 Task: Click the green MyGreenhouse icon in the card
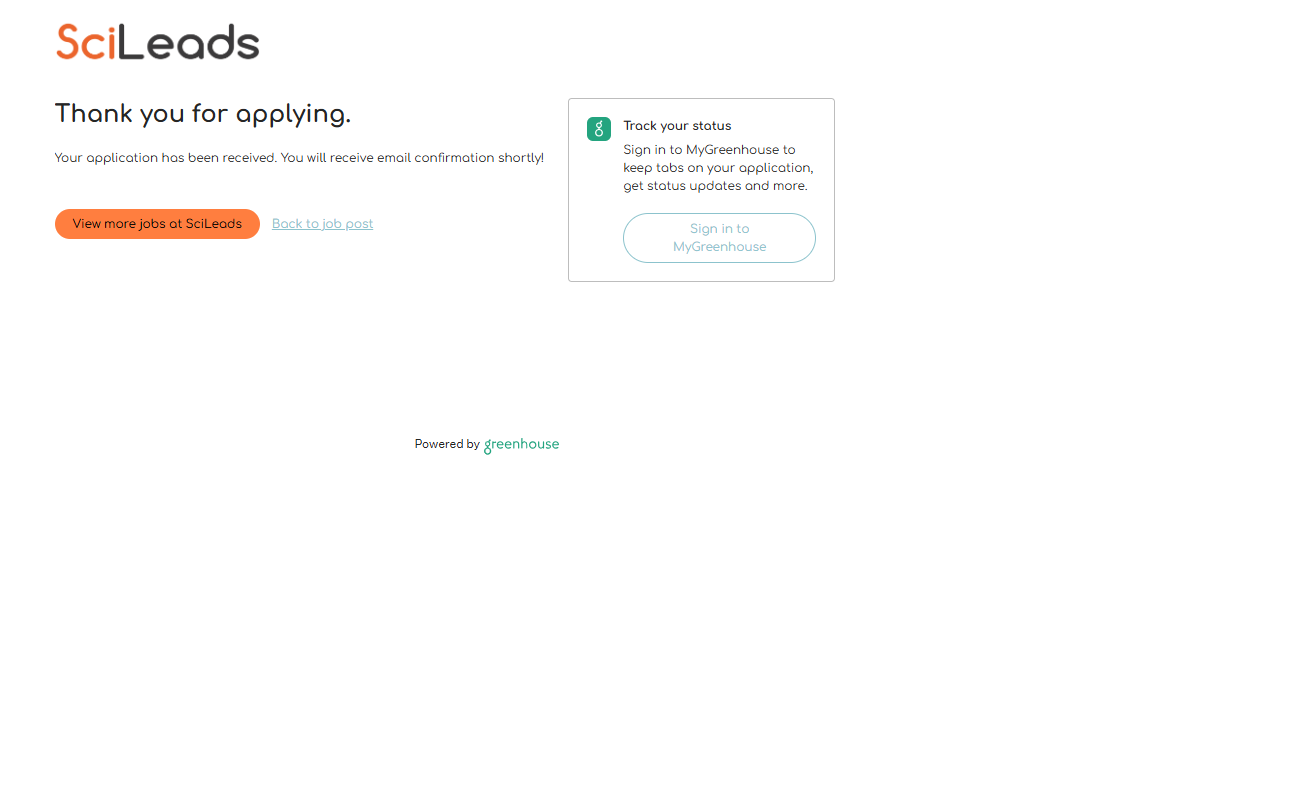pyautogui.click(x=598, y=129)
